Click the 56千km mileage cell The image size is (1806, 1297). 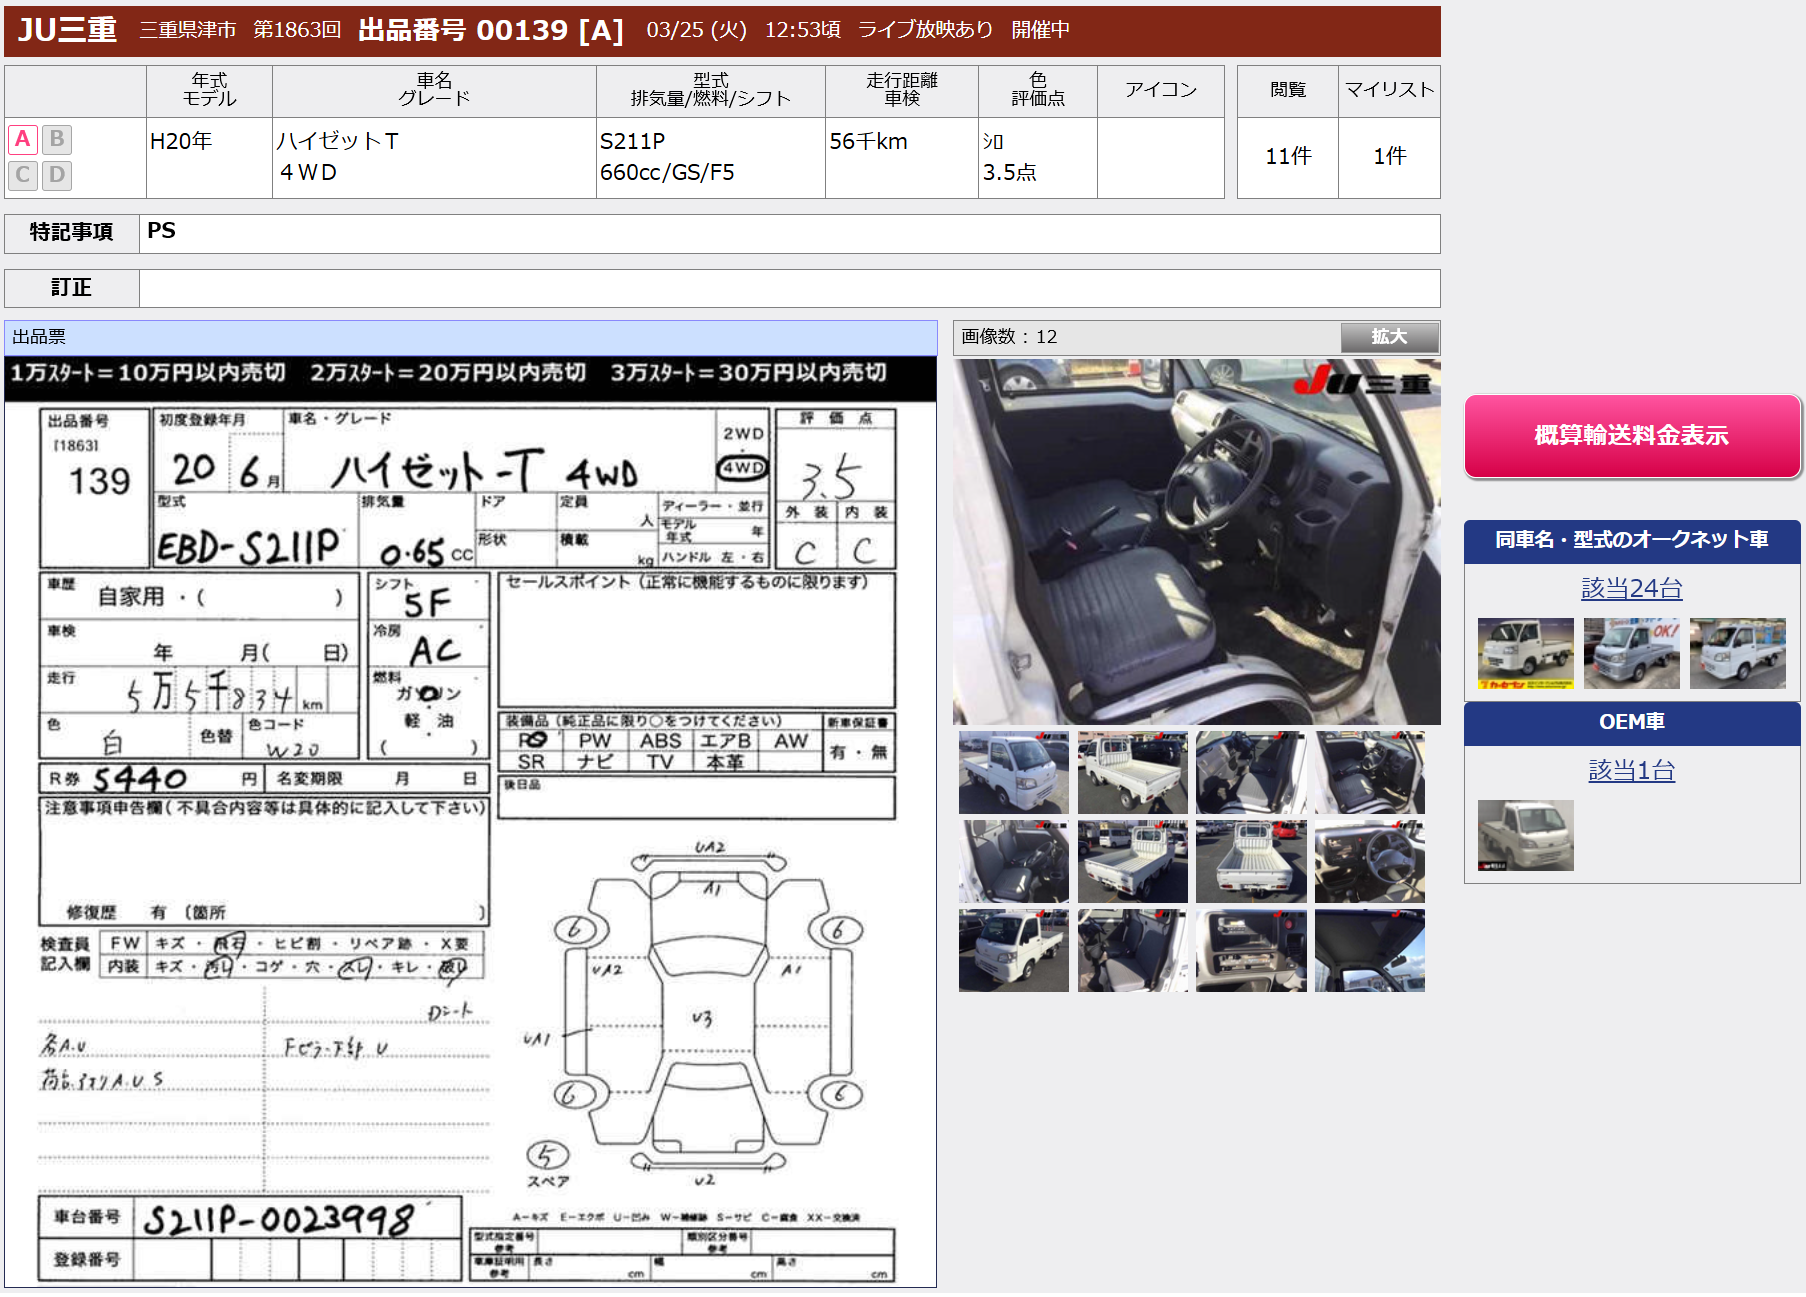point(901,157)
